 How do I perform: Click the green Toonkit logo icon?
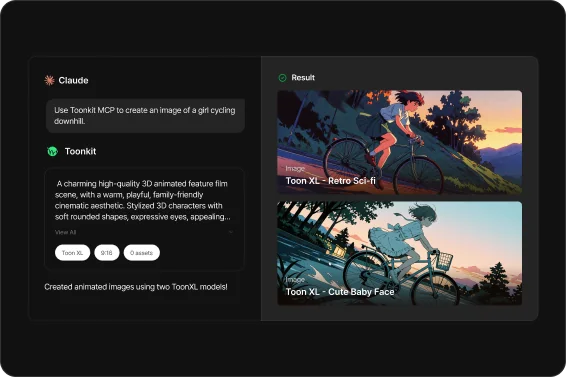point(53,151)
